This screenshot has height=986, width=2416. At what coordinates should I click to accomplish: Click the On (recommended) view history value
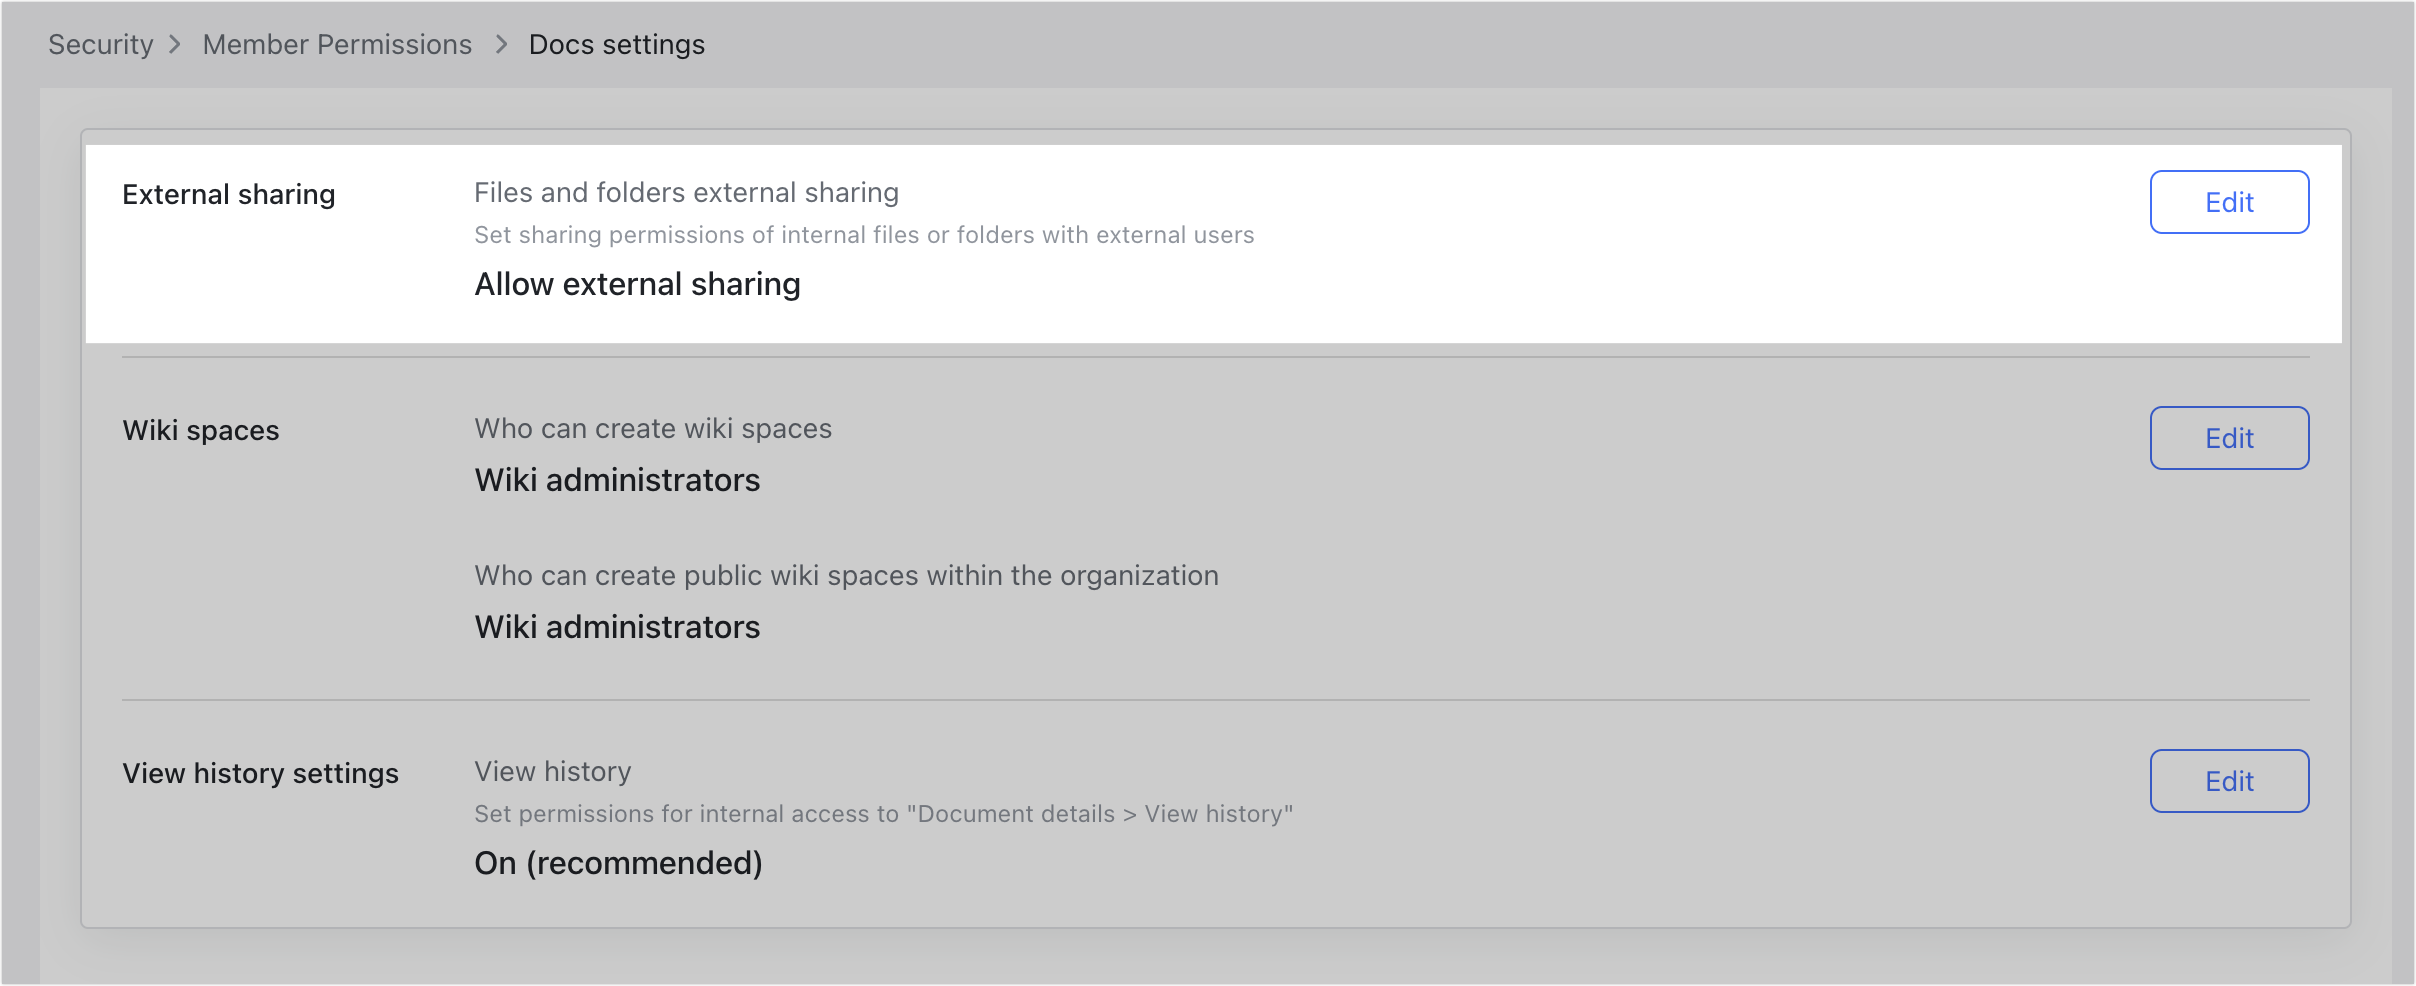[x=619, y=863]
